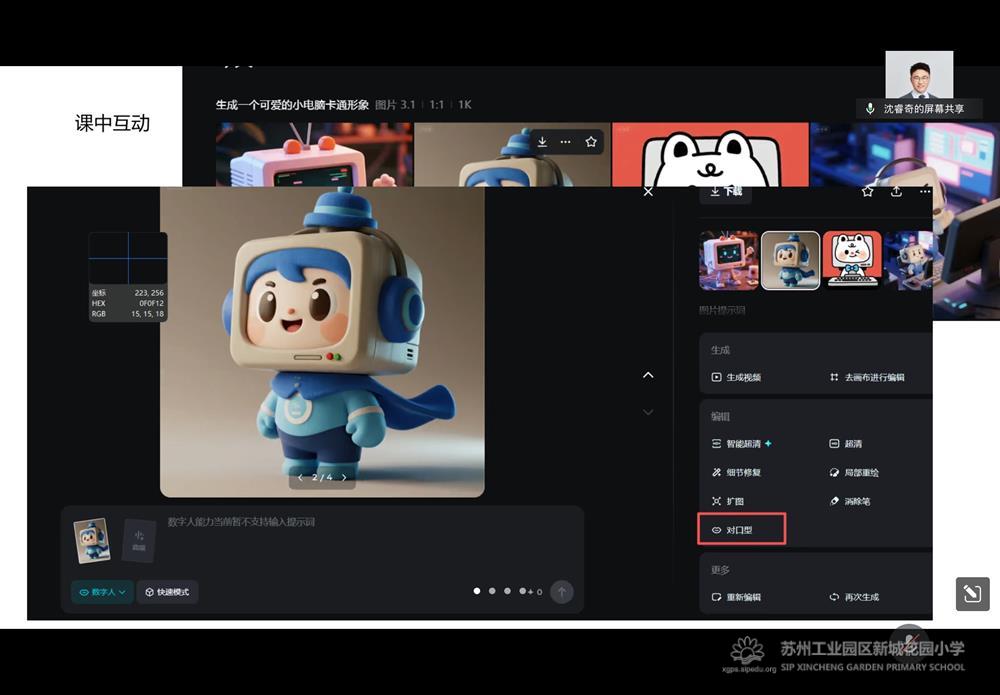Select the white bear thumbnail in the preview strip
The height and width of the screenshot is (695, 1000).
851,260
